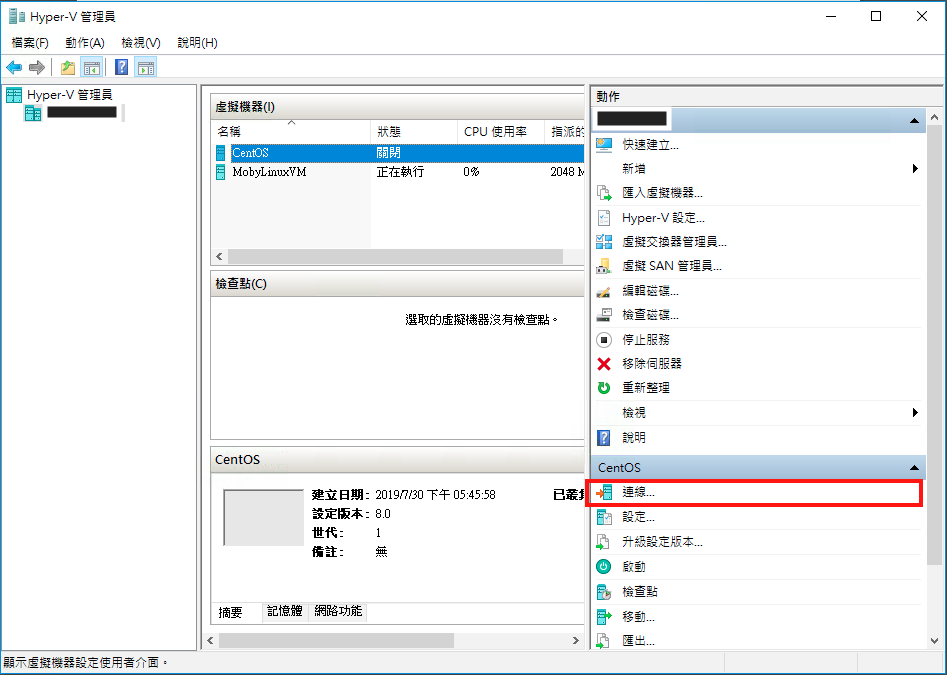Sort by the 狀態 column header
This screenshot has width=947, height=675.
(414, 132)
